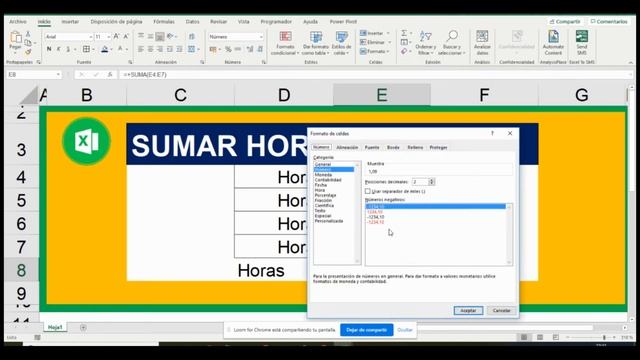Image resolution: width=640 pixels, height=360 pixels.
Task: Click the percent style icon
Action: [x=228, y=49]
